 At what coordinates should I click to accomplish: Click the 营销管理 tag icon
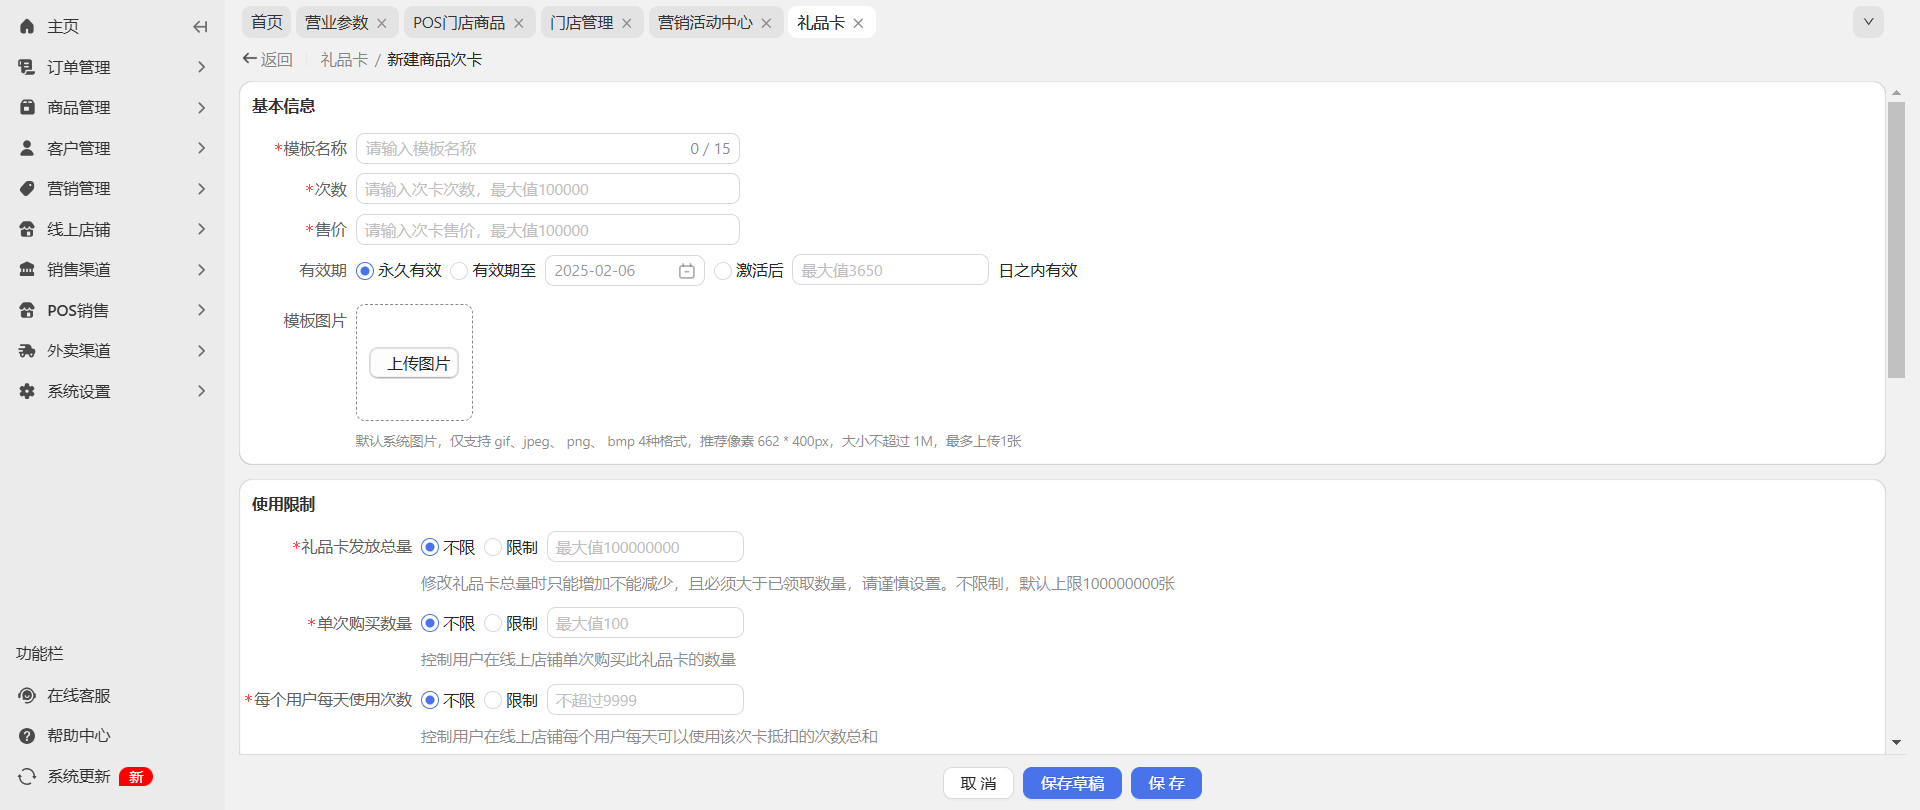pyautogui.click(x=27, y=188)
